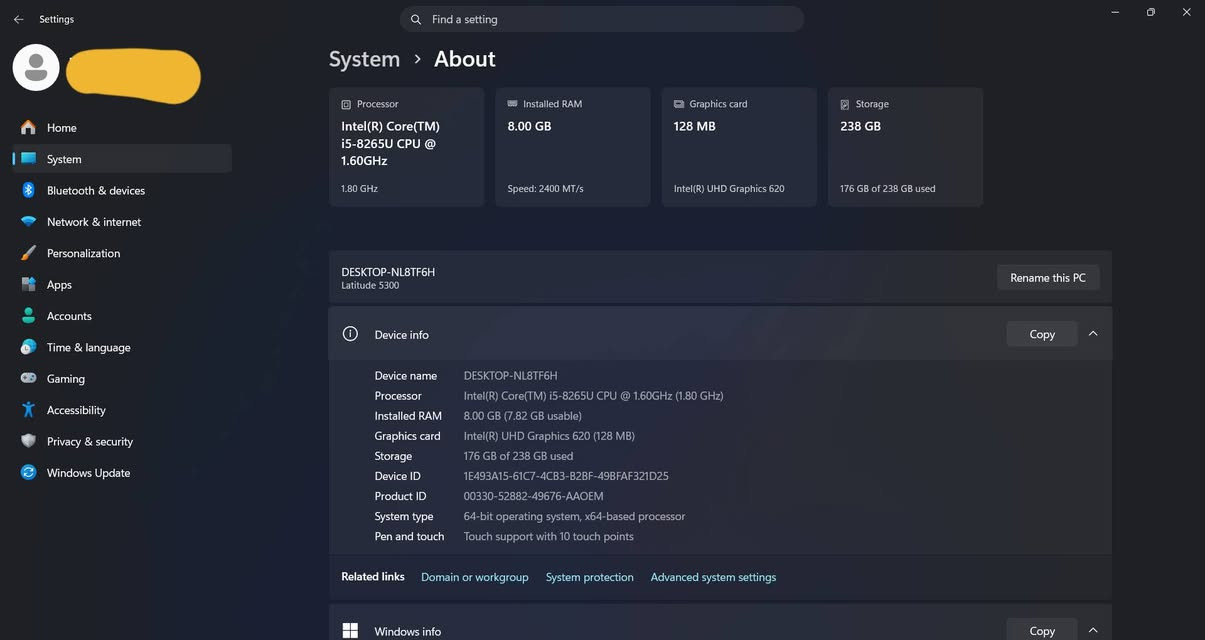
Task: Click the Time & language globe icon
Action: [x=28, y=347]
